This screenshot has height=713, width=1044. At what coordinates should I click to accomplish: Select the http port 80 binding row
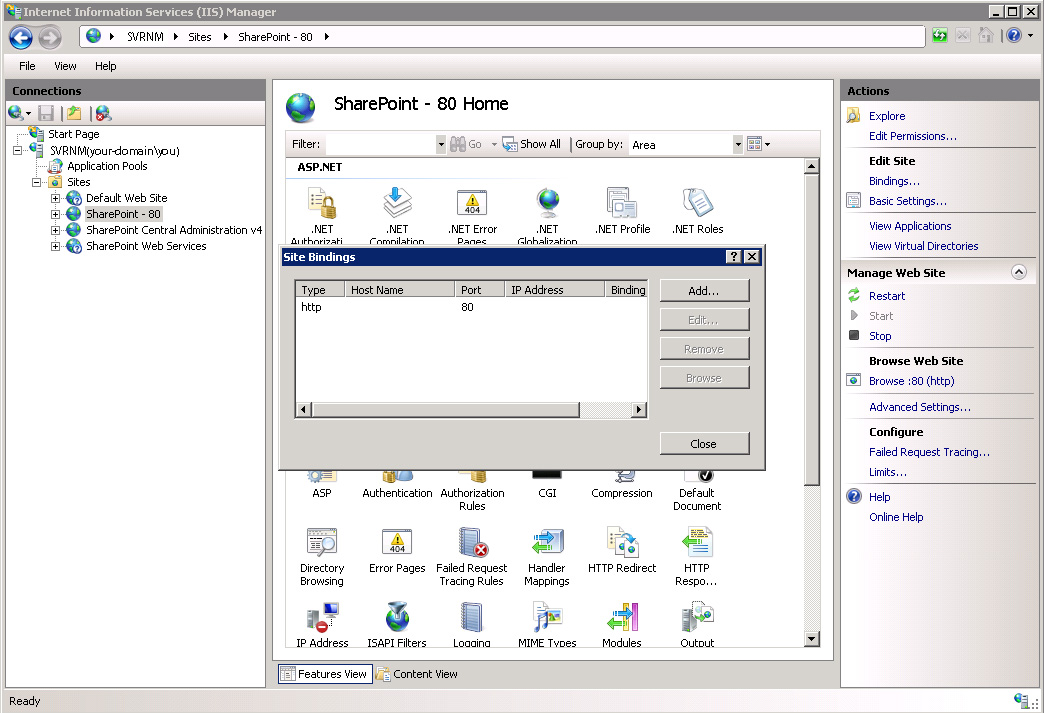(x=471, y=307)
